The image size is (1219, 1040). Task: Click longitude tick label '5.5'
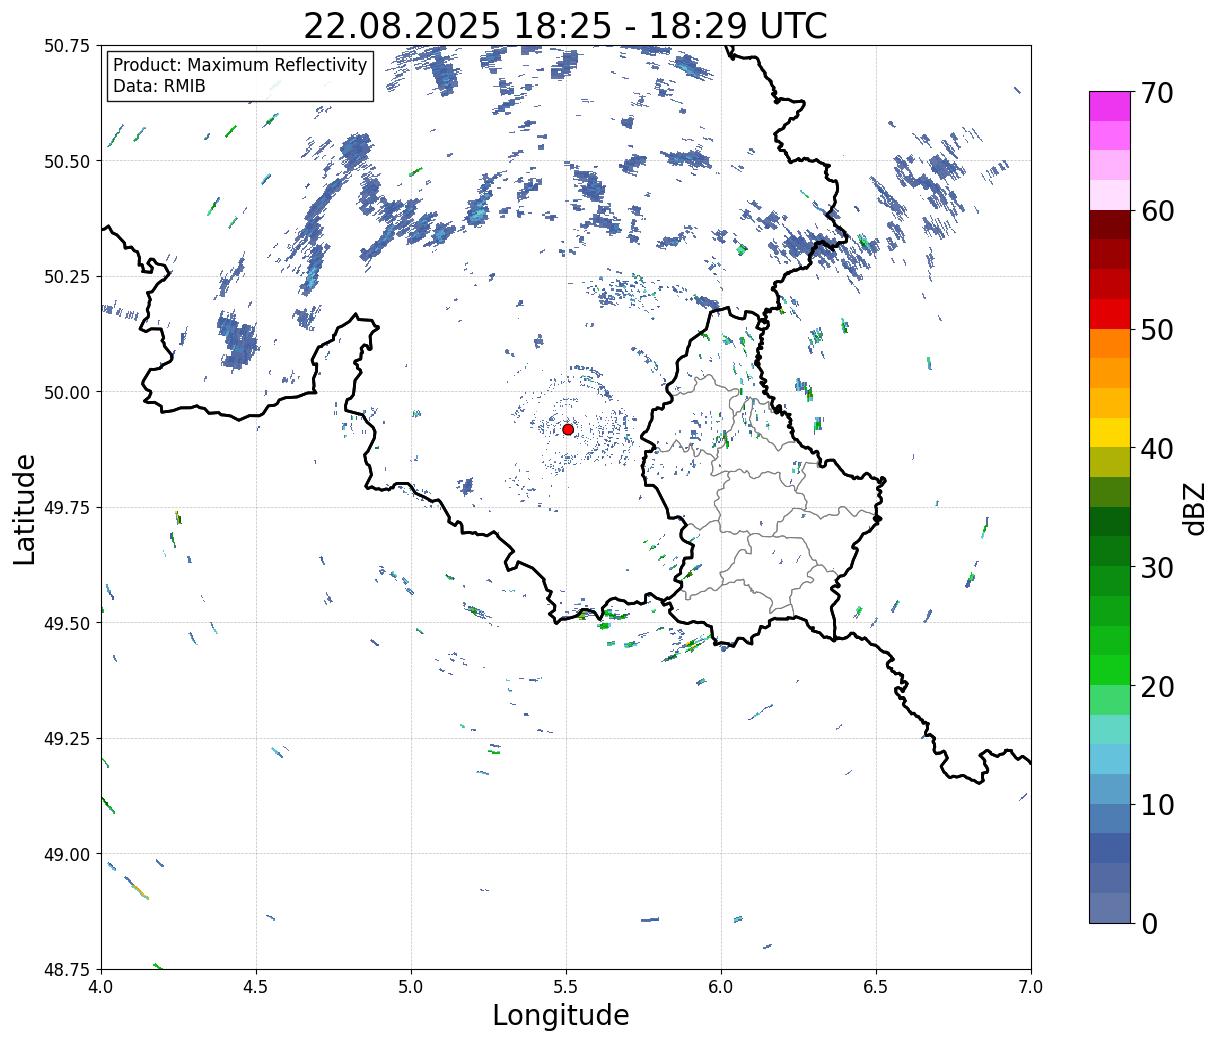(566, 987)
